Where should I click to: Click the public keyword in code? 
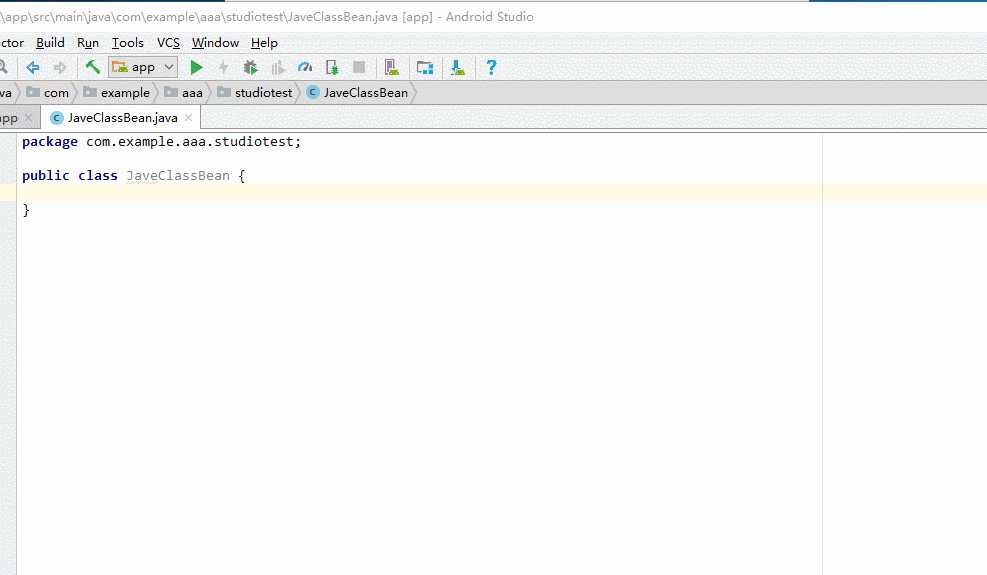click(45, 176)
